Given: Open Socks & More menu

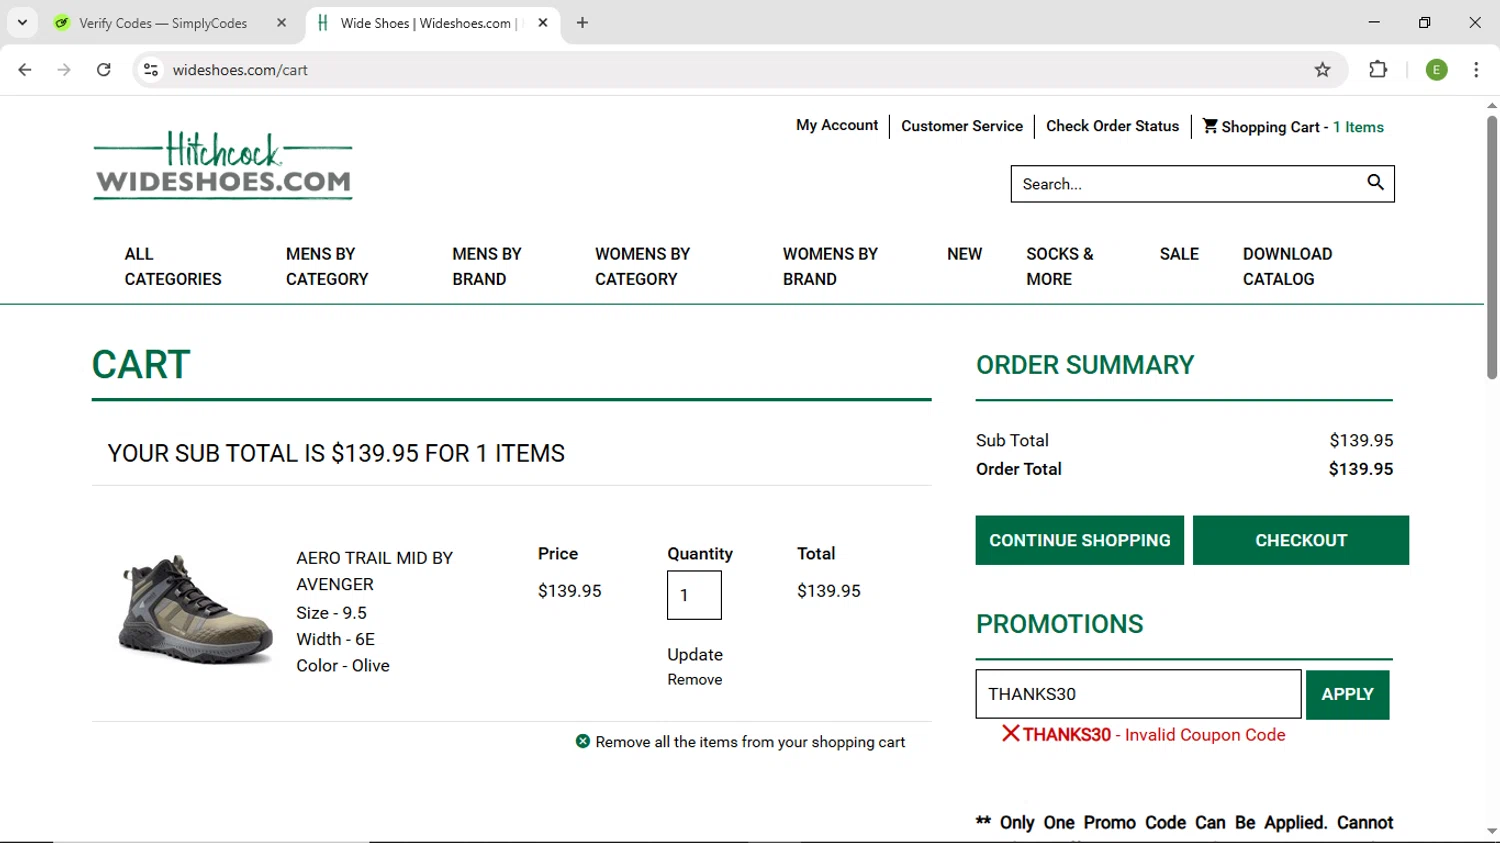Looking at the screenshot, I should click(x=1060, y=266).
